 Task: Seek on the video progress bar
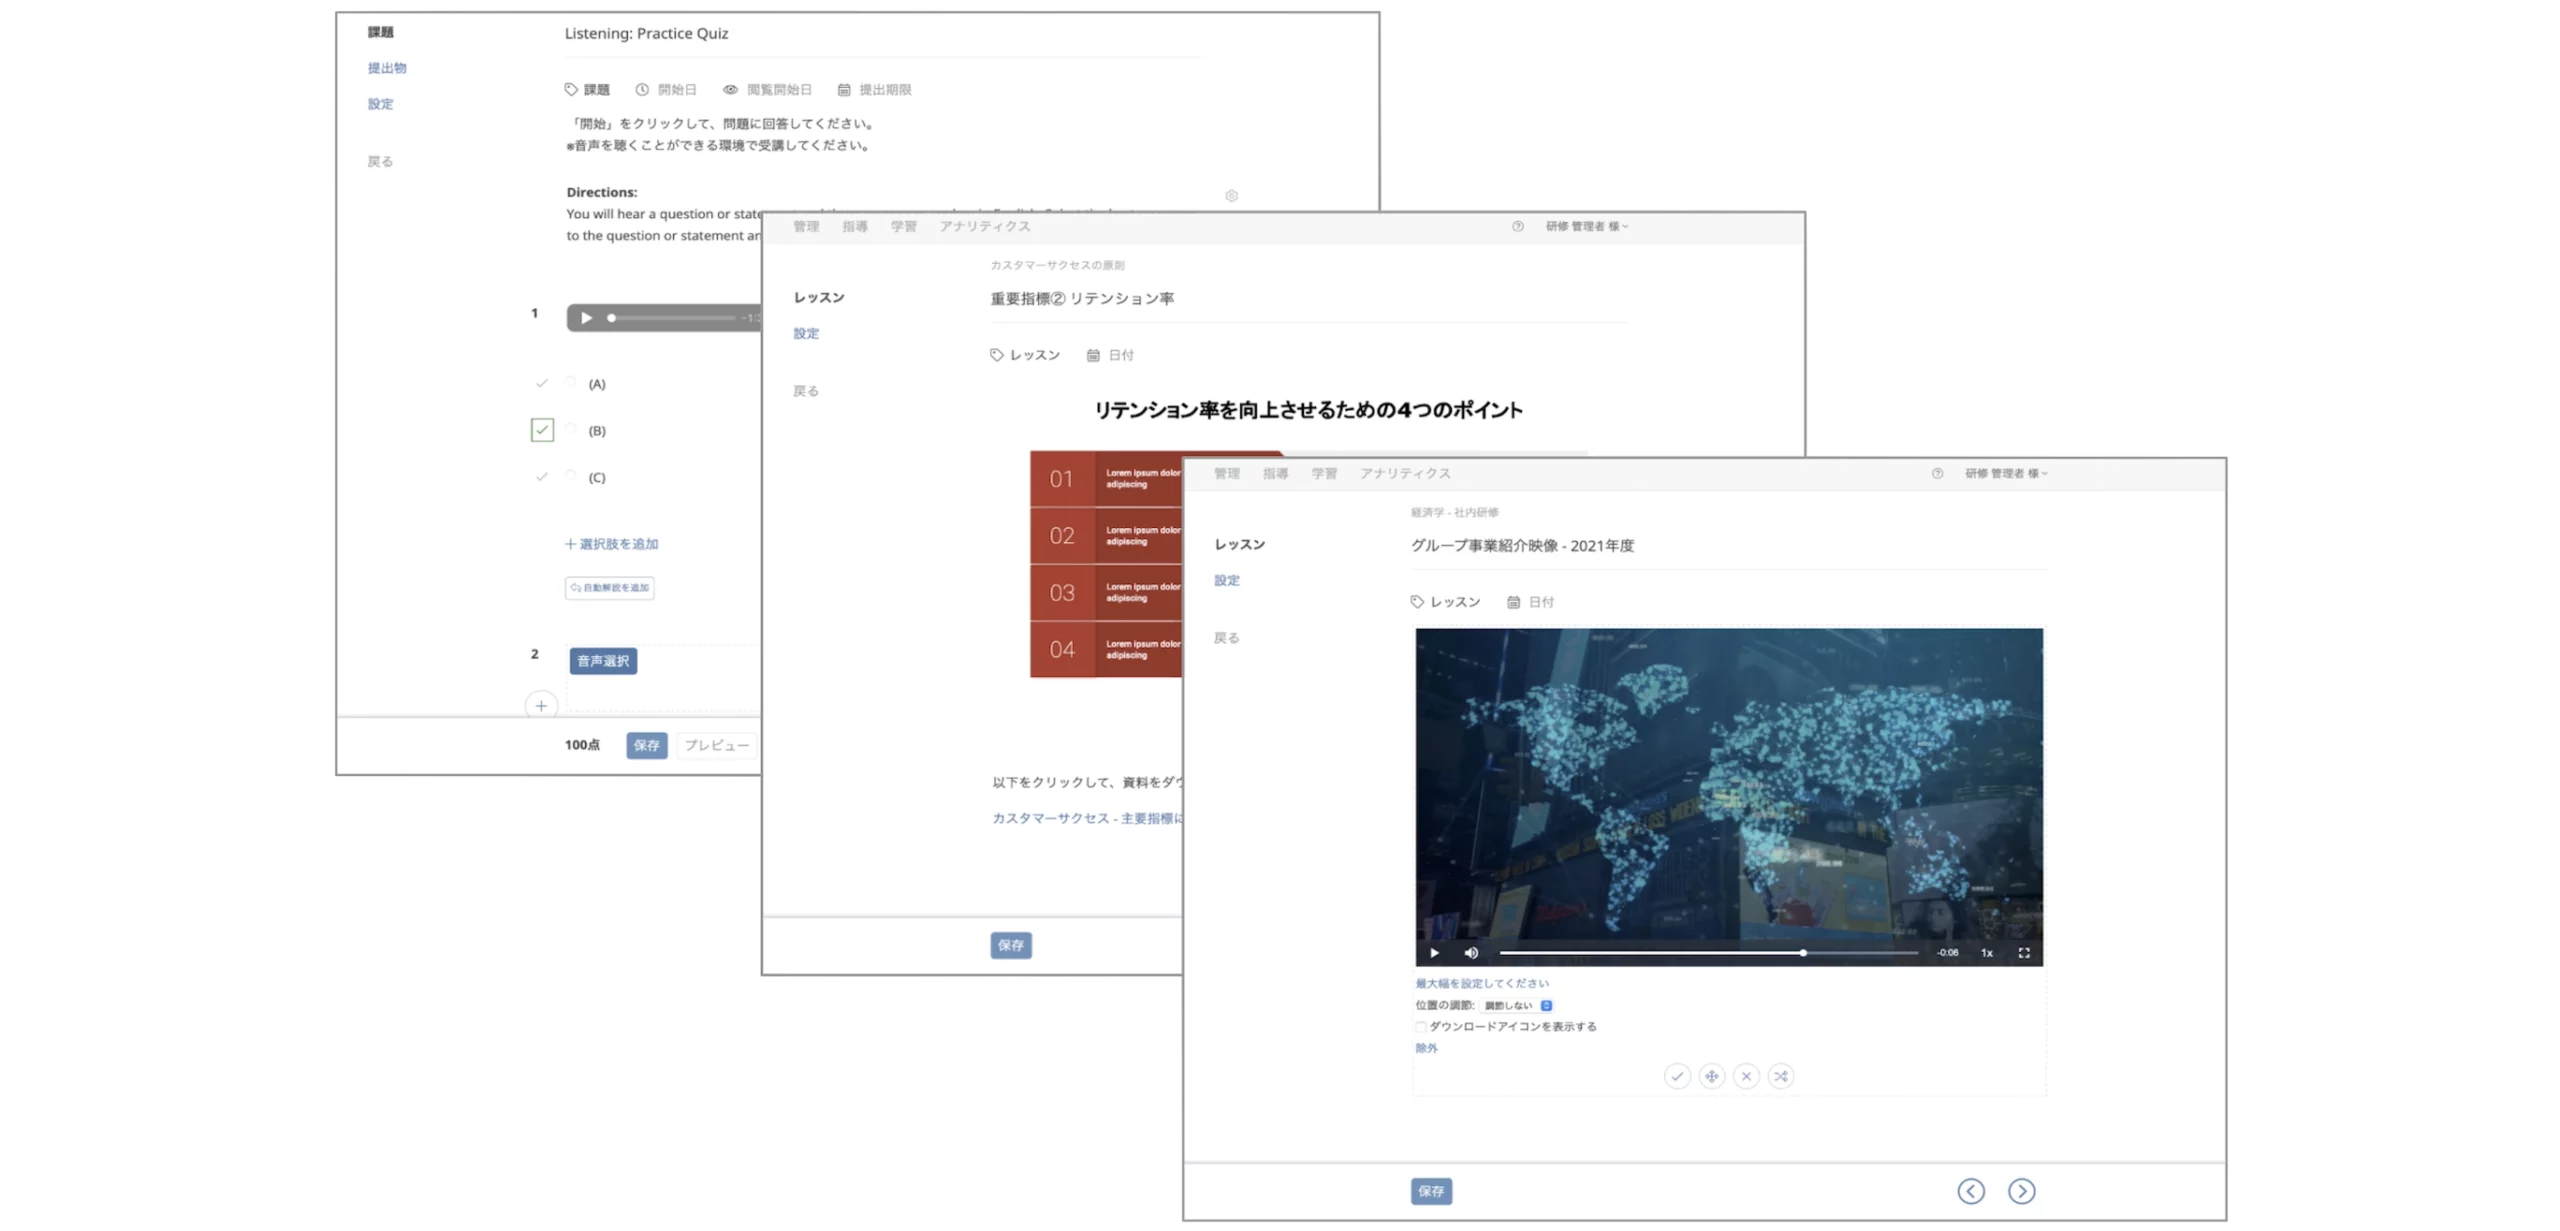tap(1708, 952)
